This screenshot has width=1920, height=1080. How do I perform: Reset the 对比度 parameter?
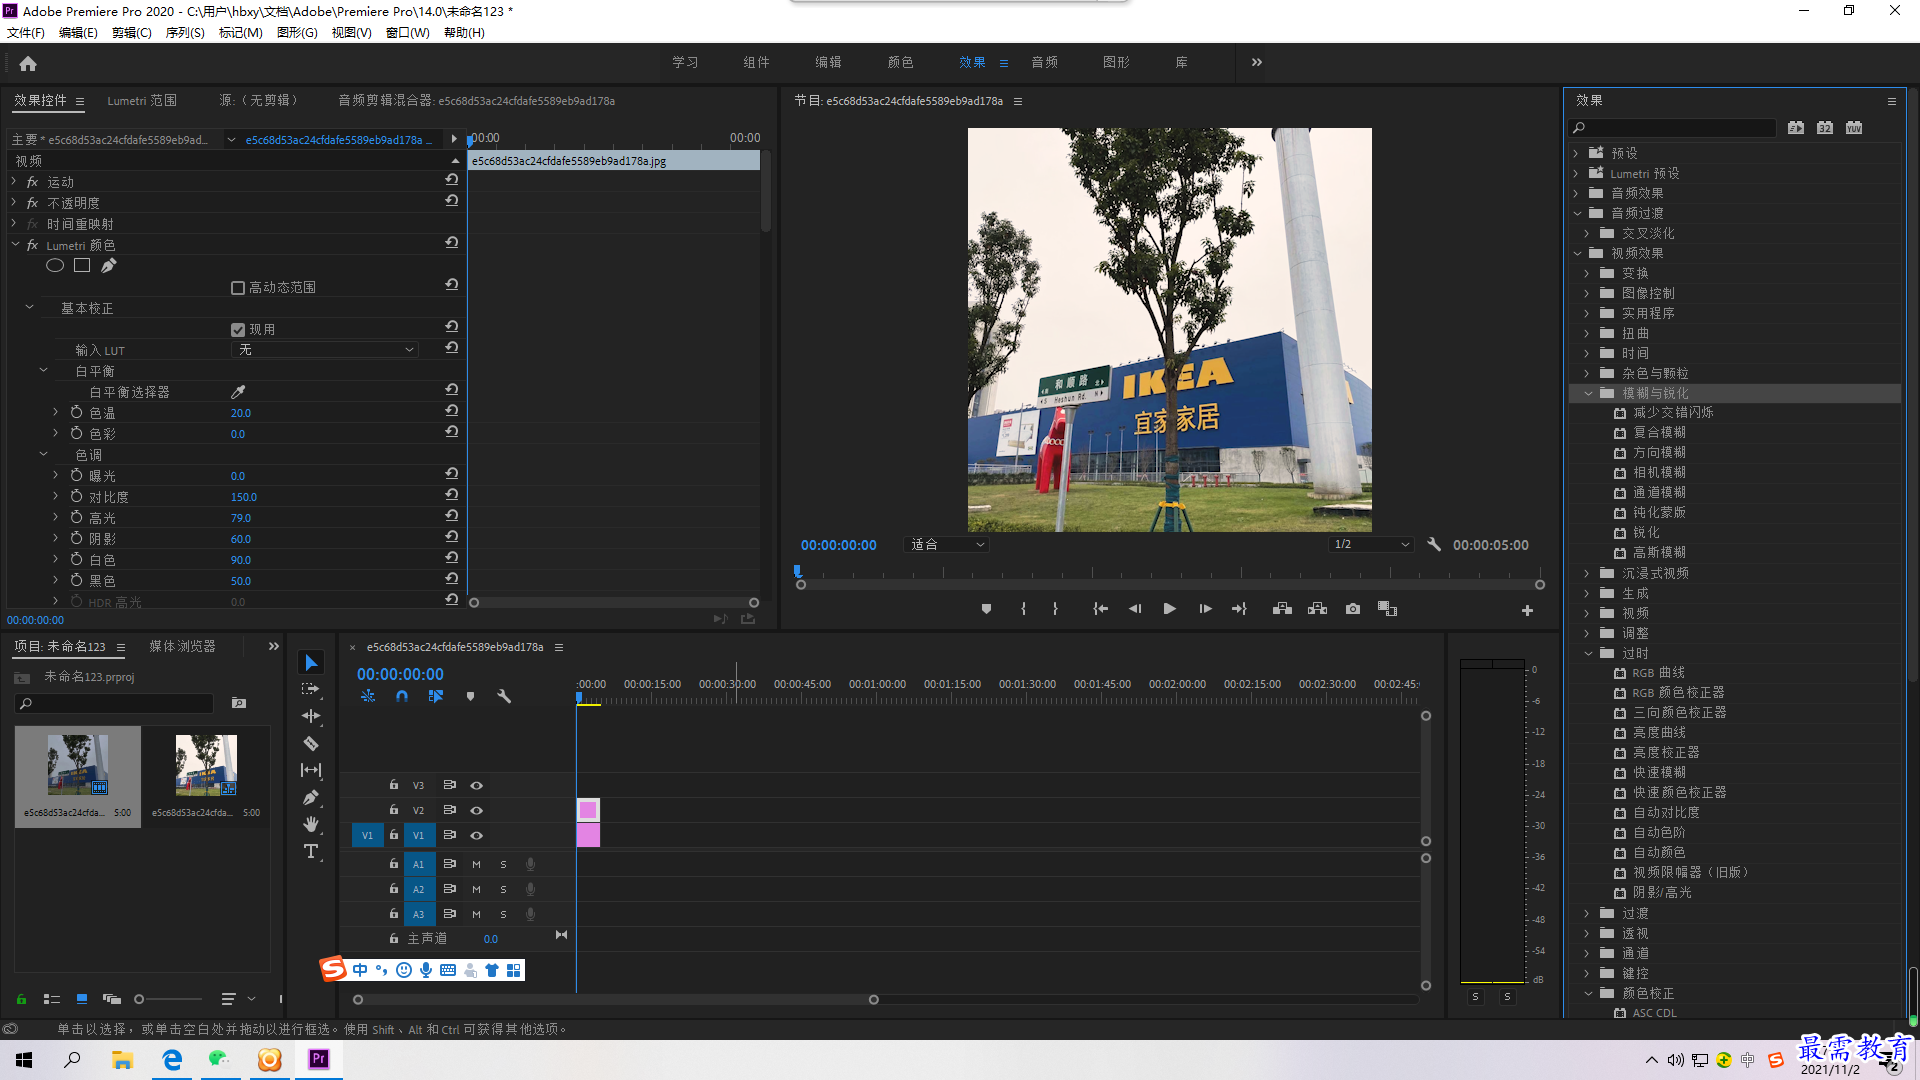(452, 495)
